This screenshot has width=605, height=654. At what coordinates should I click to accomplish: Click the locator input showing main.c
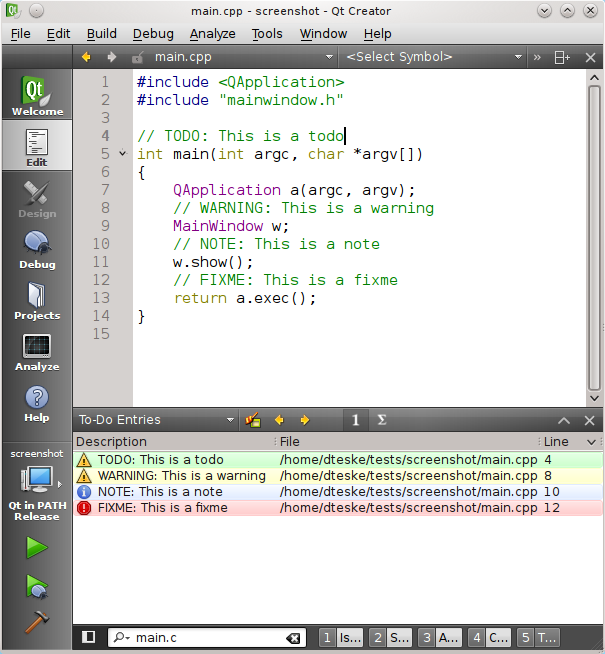[x=208, y=638]
